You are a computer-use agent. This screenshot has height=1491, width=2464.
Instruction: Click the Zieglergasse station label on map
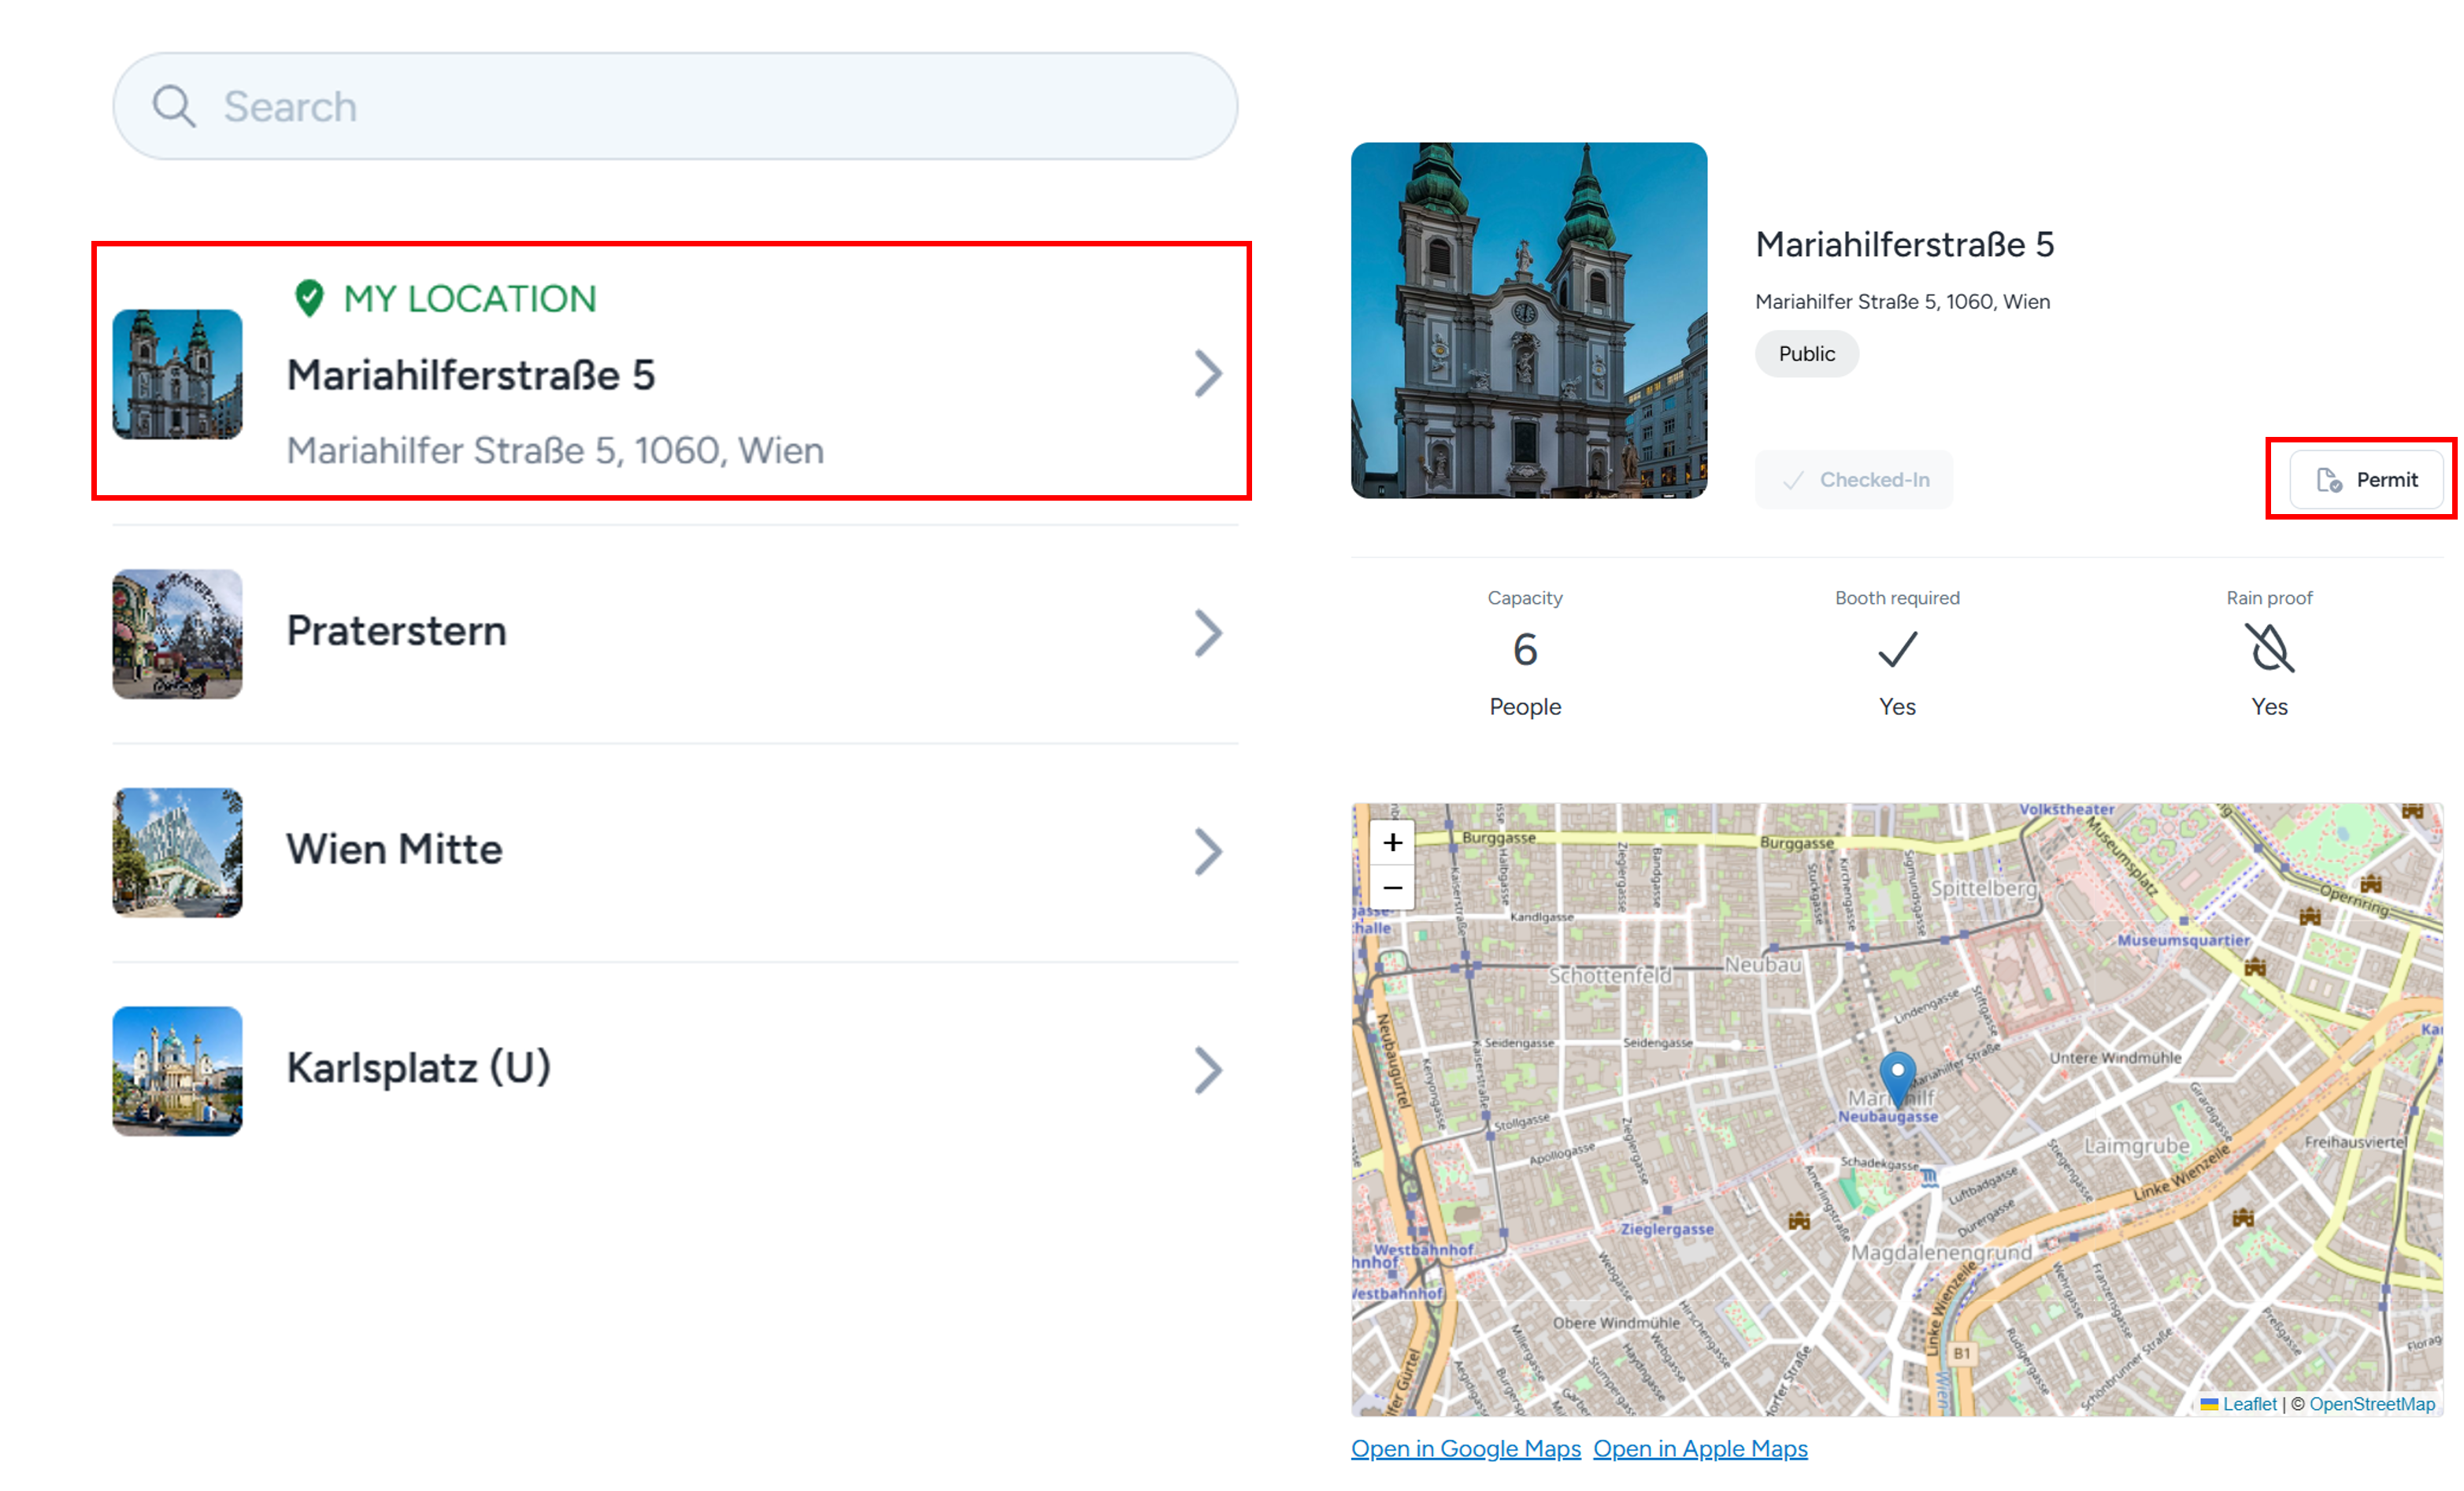pos(1667,1229)
